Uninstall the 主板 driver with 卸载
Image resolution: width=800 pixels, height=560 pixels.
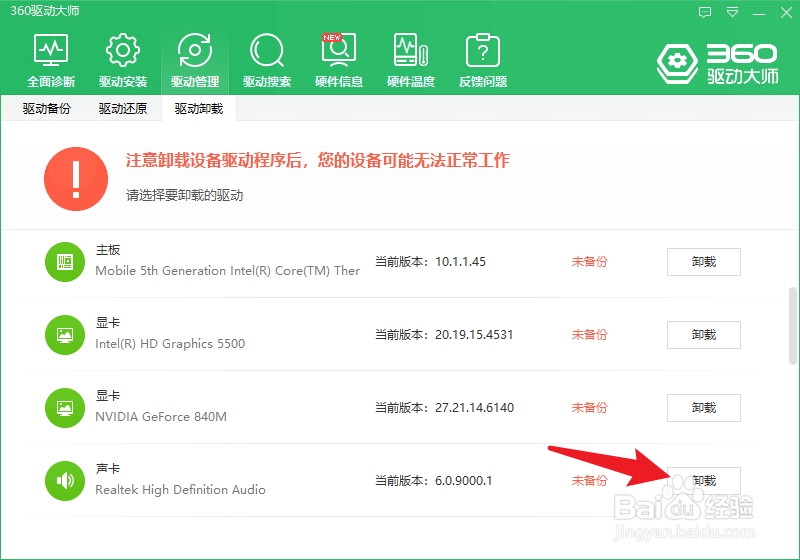coord(704,262)
